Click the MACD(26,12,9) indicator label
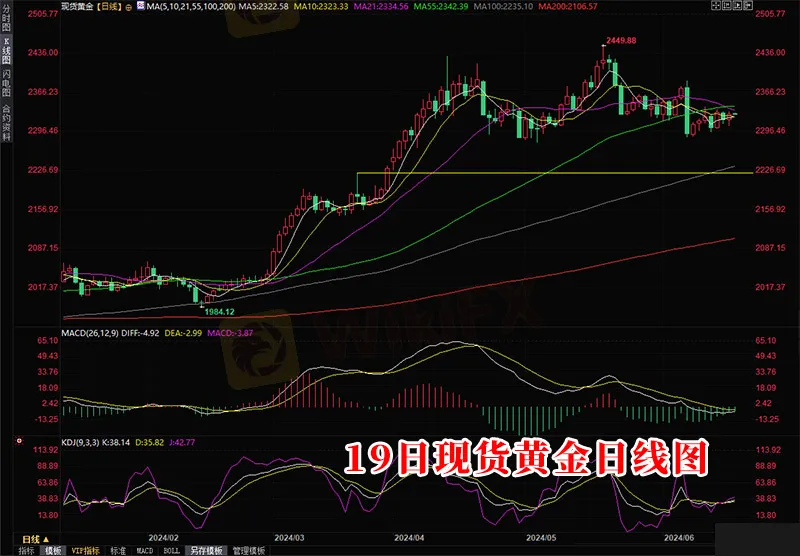800x556 pixels. tap(90, 333)
